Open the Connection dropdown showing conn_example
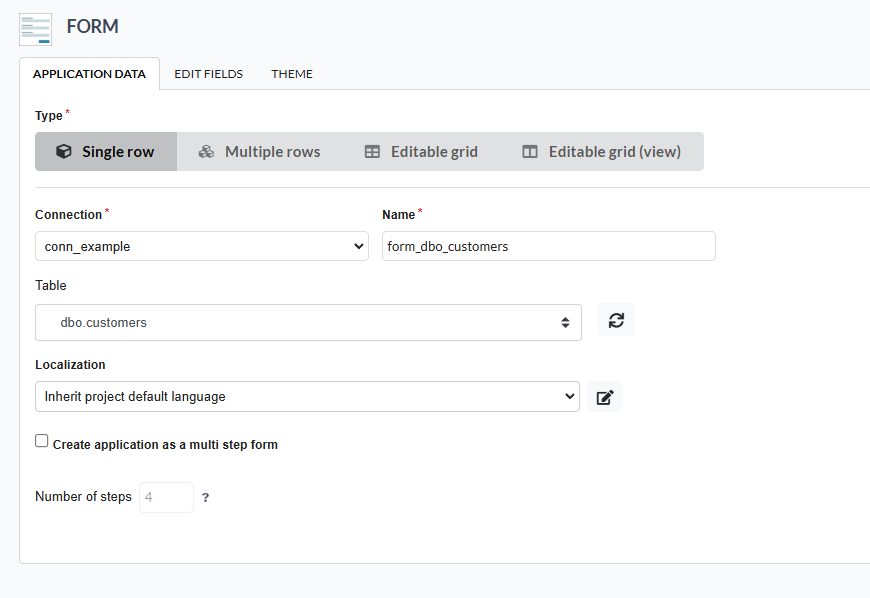Viewport: 870px width, 598px height. (200, 246)
